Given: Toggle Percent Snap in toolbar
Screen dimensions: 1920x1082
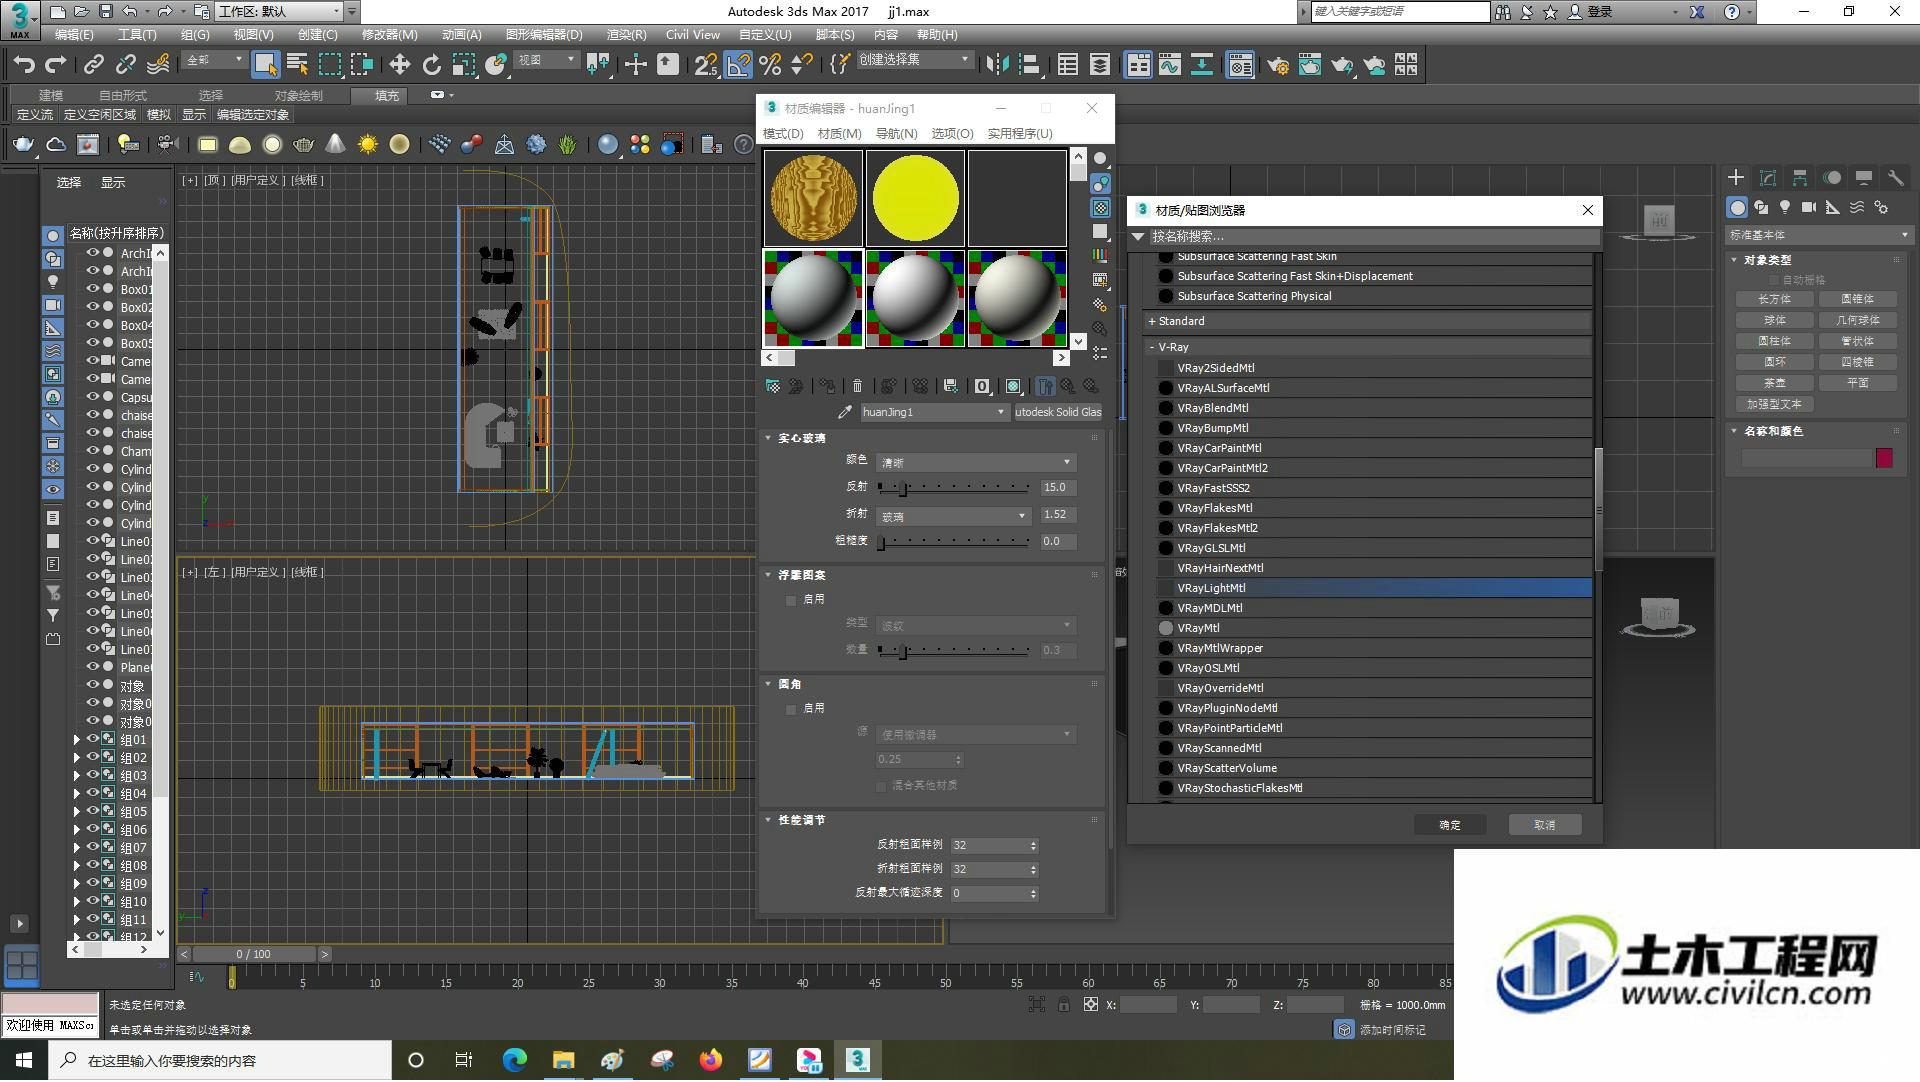Looking at the screenshot, I should (x=770, y=65).
